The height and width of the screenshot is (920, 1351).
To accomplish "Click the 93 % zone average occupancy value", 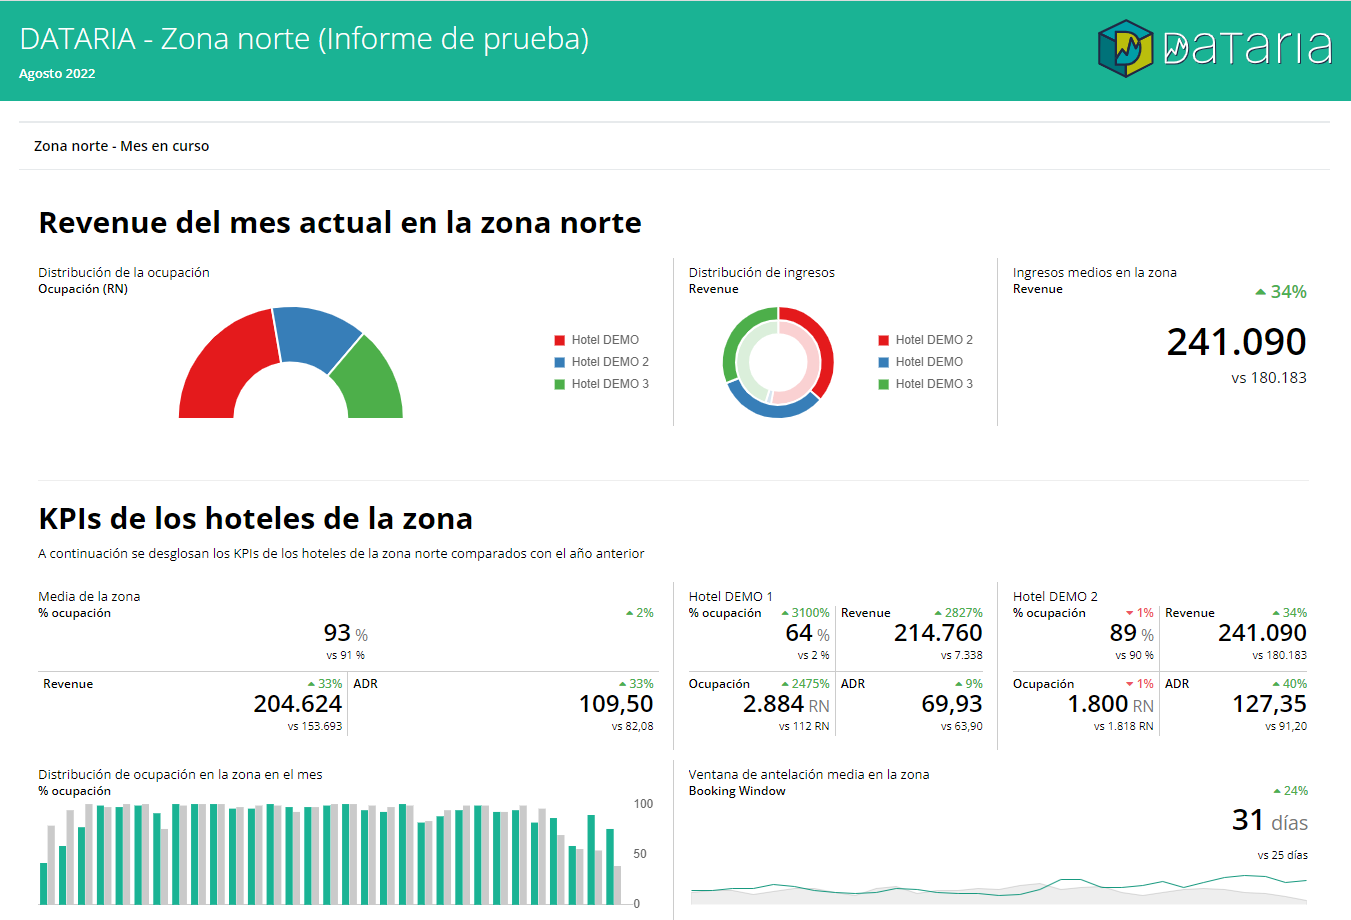I will pos(346,633).
